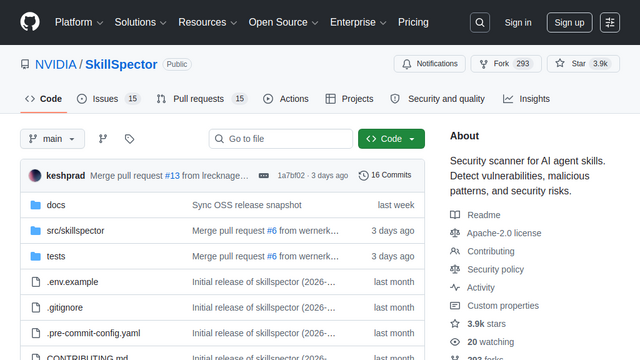
Task: Open the 20 watching link
Action: pyautogui.click(x=491, y=342)
